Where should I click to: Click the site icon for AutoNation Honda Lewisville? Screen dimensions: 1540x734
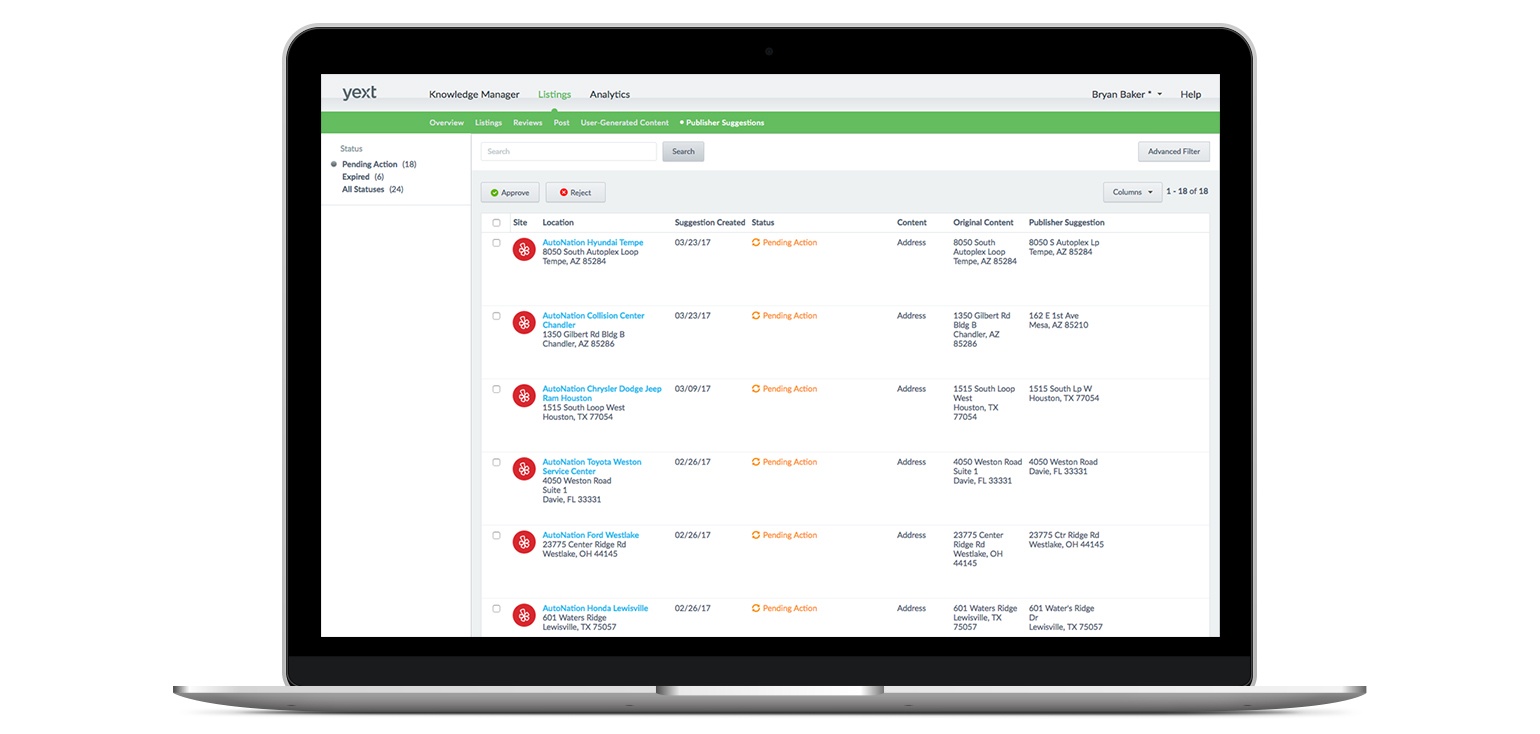click(x=524, y=615)
